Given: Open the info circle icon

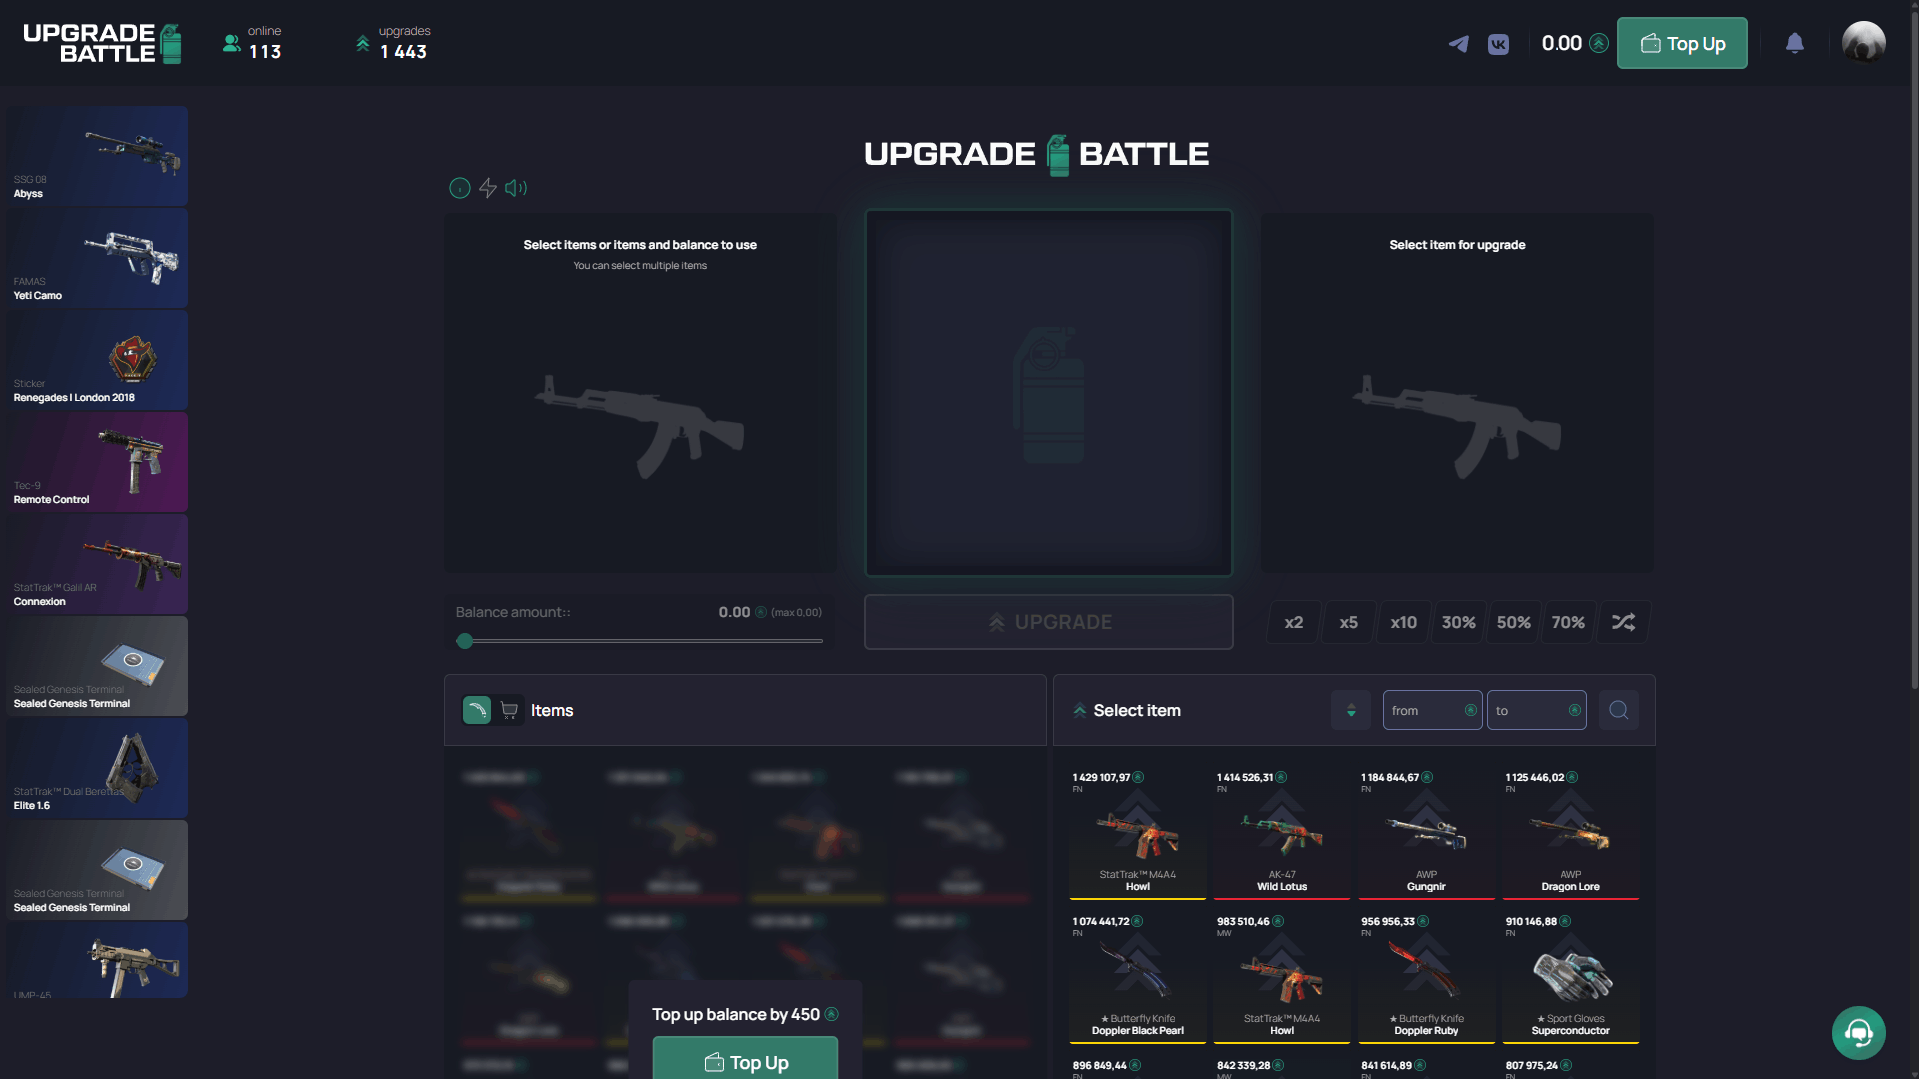Looking at the screenshot, I should coord(459,188).
